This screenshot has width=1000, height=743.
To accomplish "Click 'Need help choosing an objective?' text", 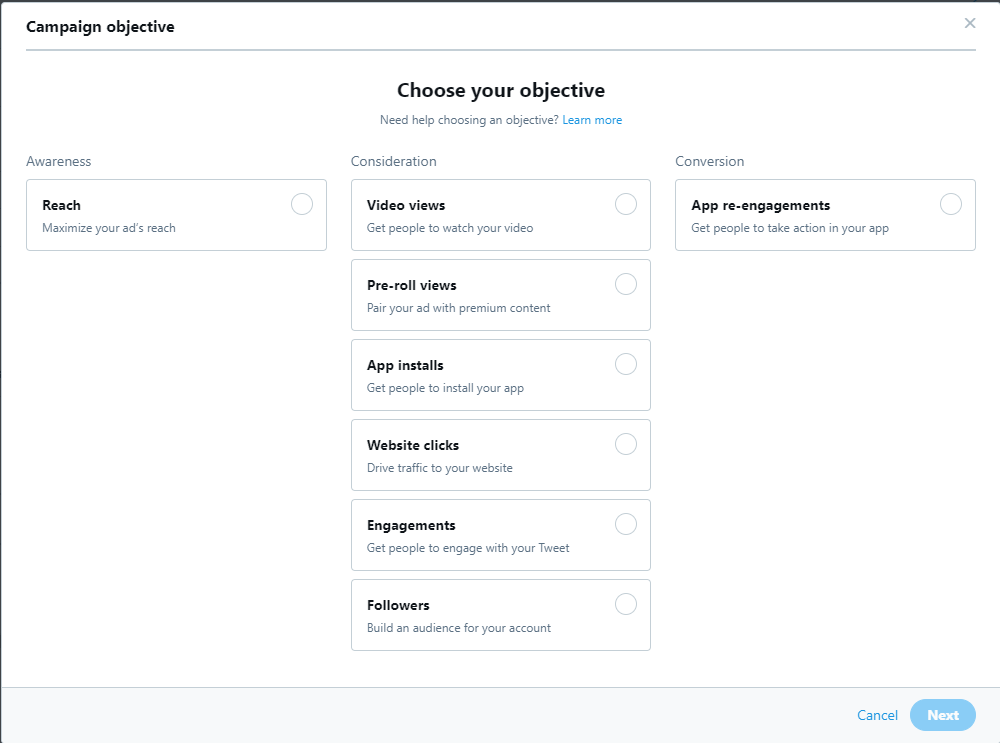I will [469, 120].
